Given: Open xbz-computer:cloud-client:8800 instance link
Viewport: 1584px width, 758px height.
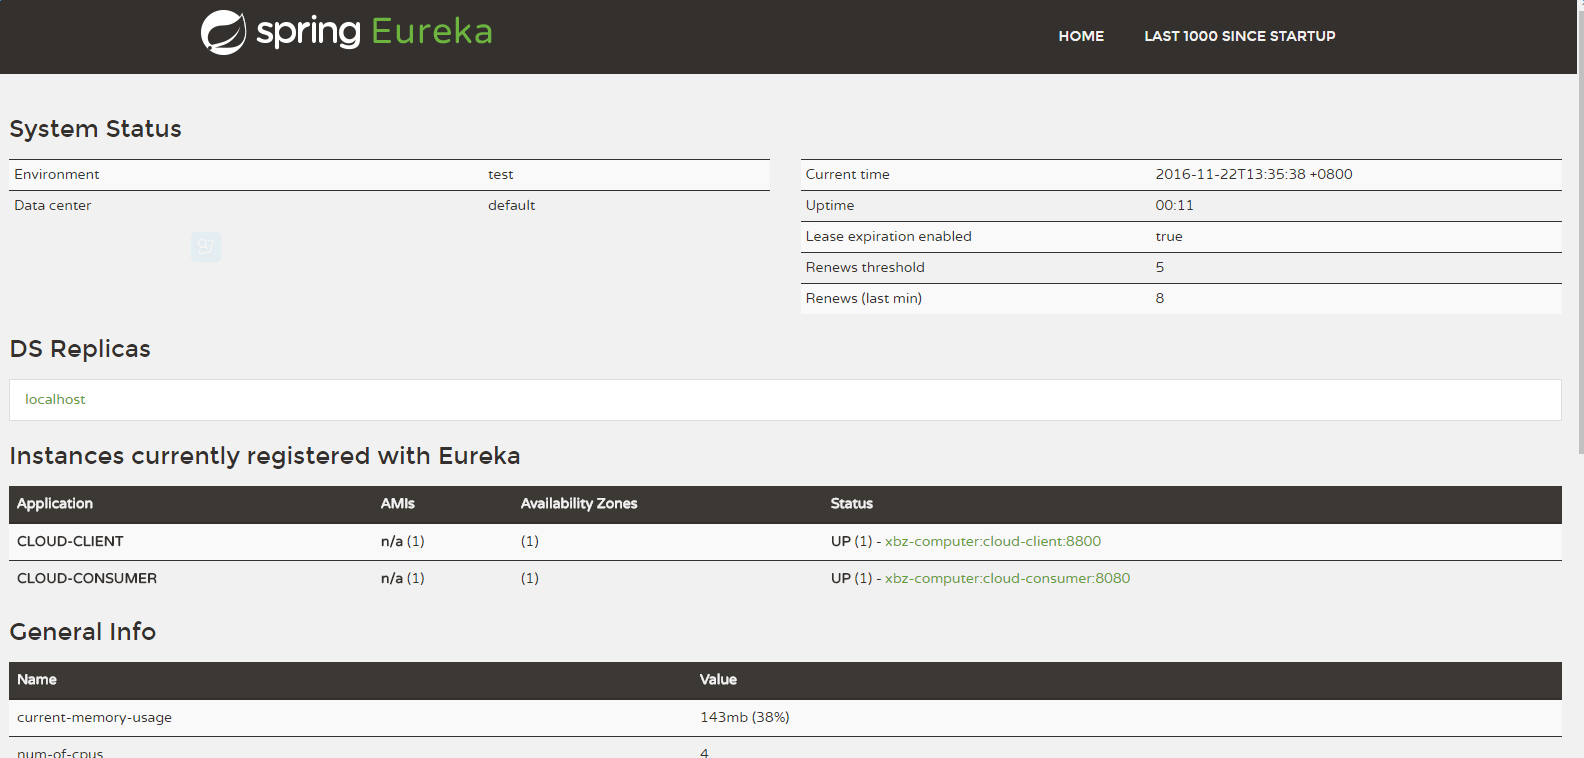Looking at the screenshot, I should pyautogui.click(x=993, y=541).
